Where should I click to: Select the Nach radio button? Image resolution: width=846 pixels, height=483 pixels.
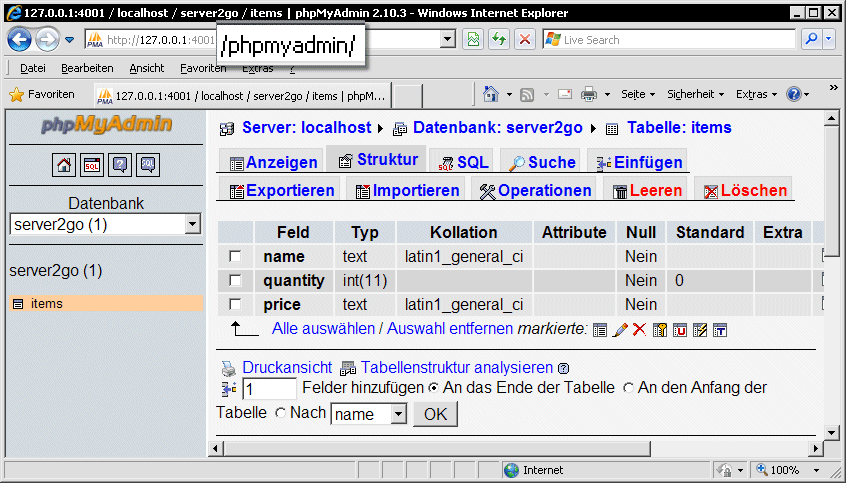280,413
